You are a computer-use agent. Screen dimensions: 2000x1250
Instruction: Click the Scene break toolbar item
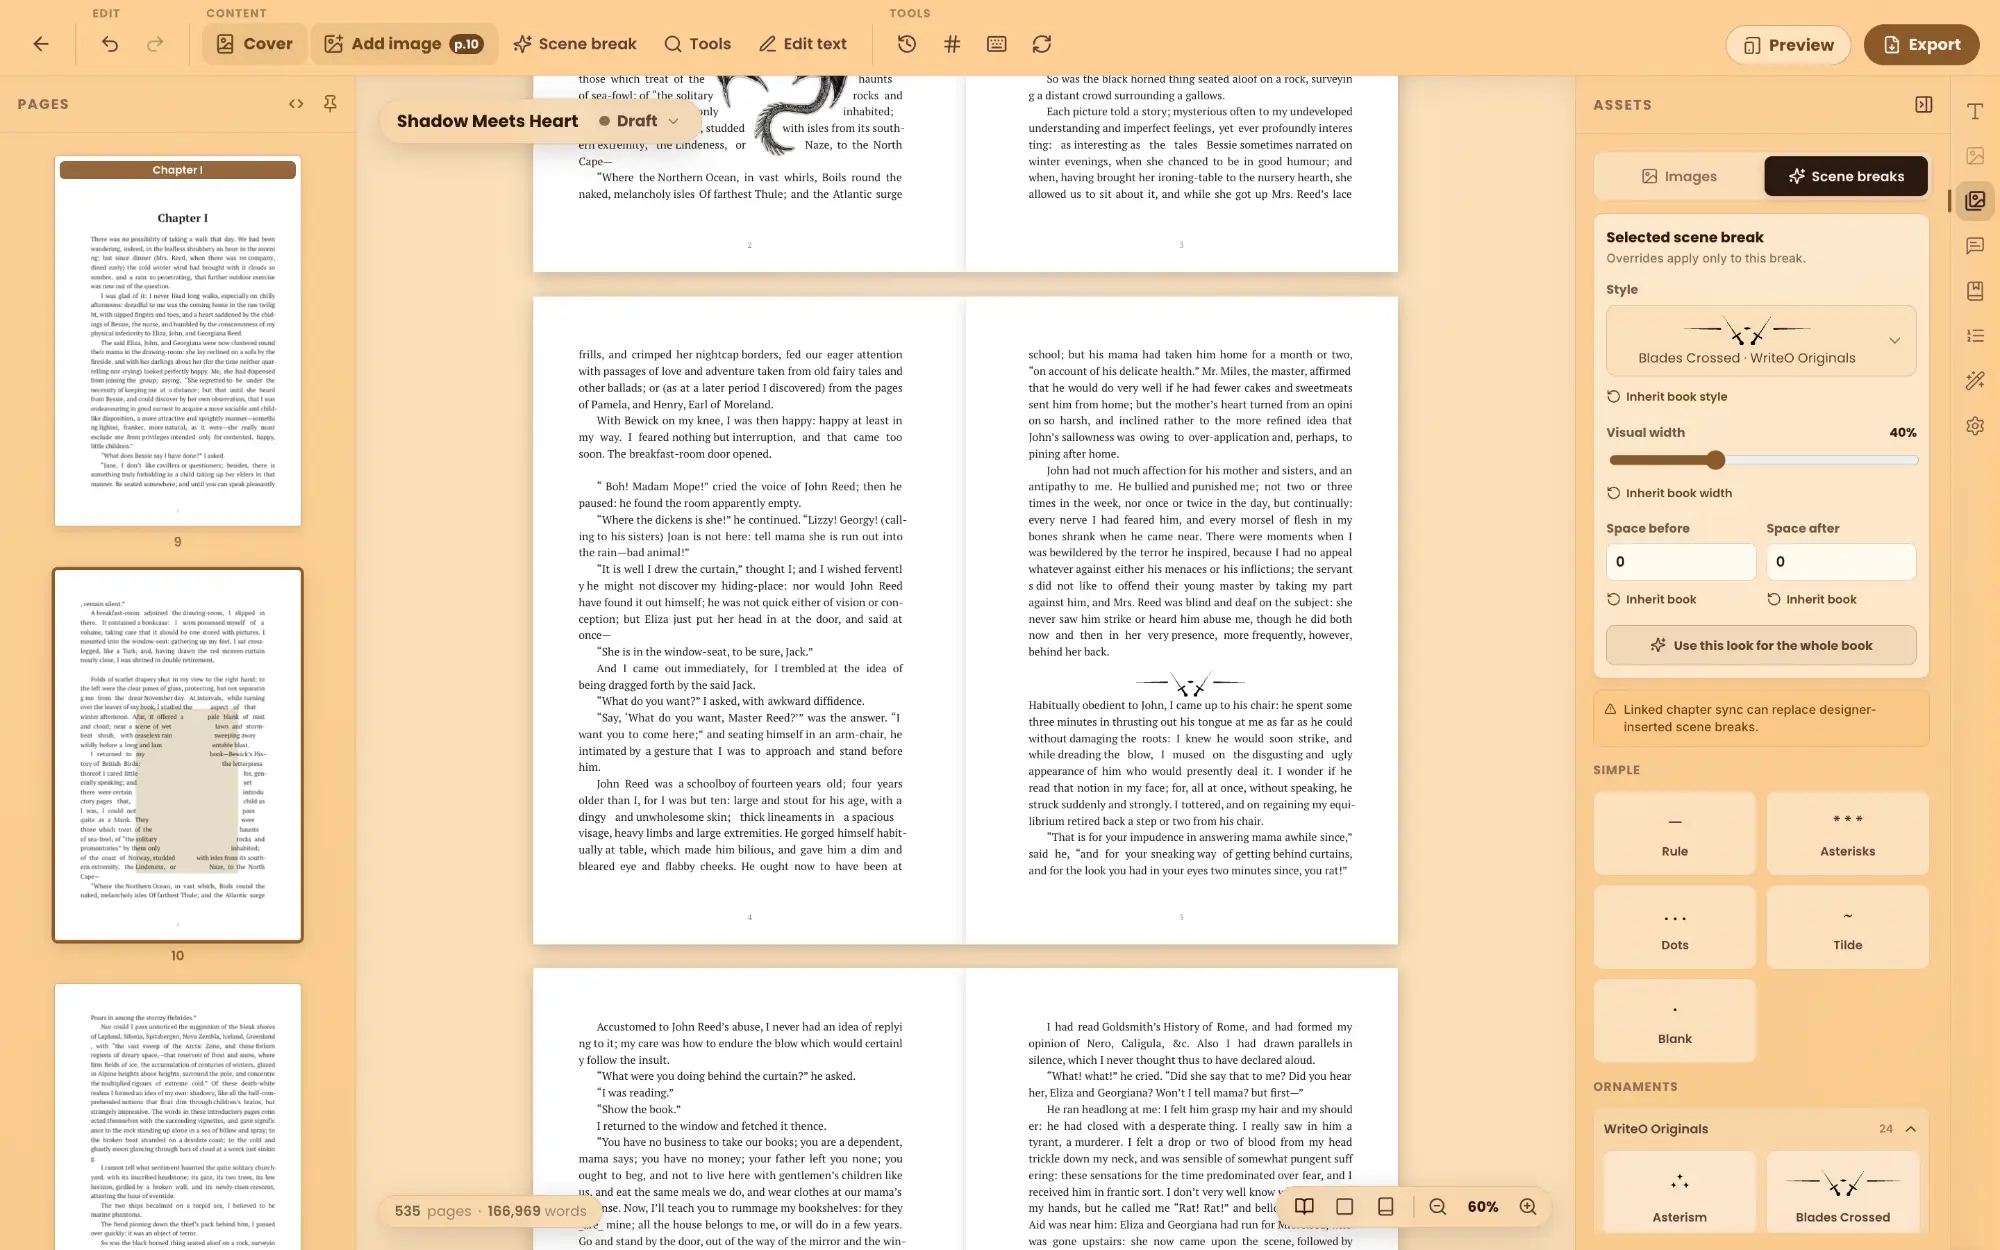click(575, 44)
